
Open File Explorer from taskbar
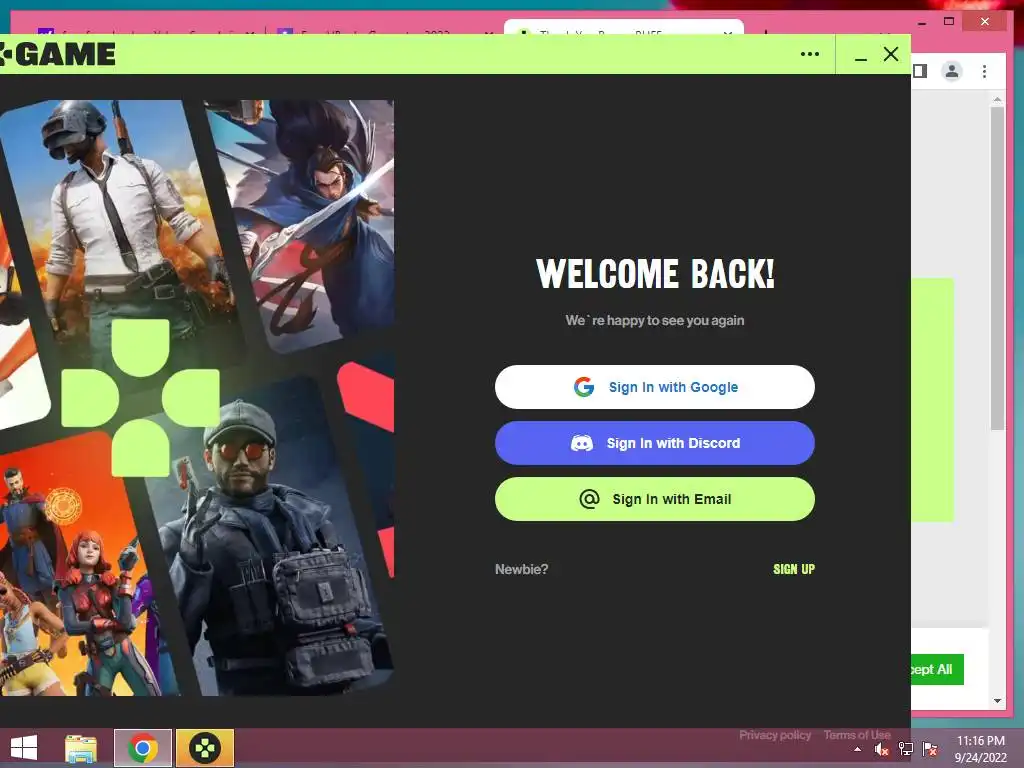pyautogui.click(x=81, y=748)
